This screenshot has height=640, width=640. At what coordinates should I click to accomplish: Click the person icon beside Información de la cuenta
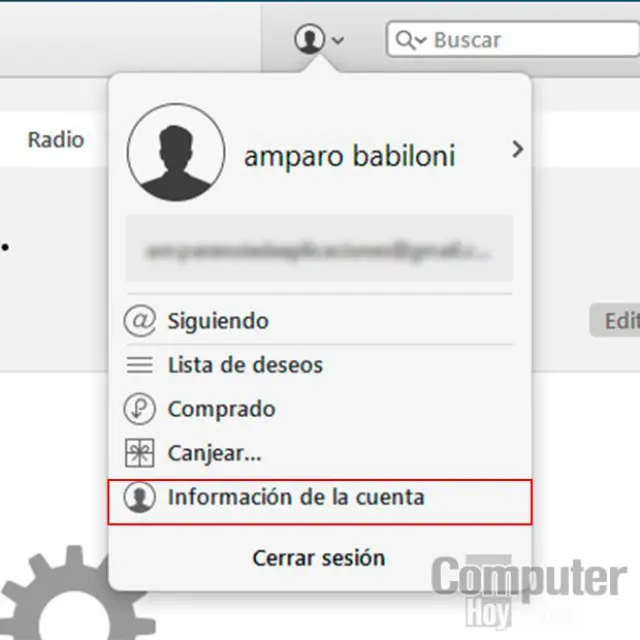pyautogui.click(x=140, y=498)
